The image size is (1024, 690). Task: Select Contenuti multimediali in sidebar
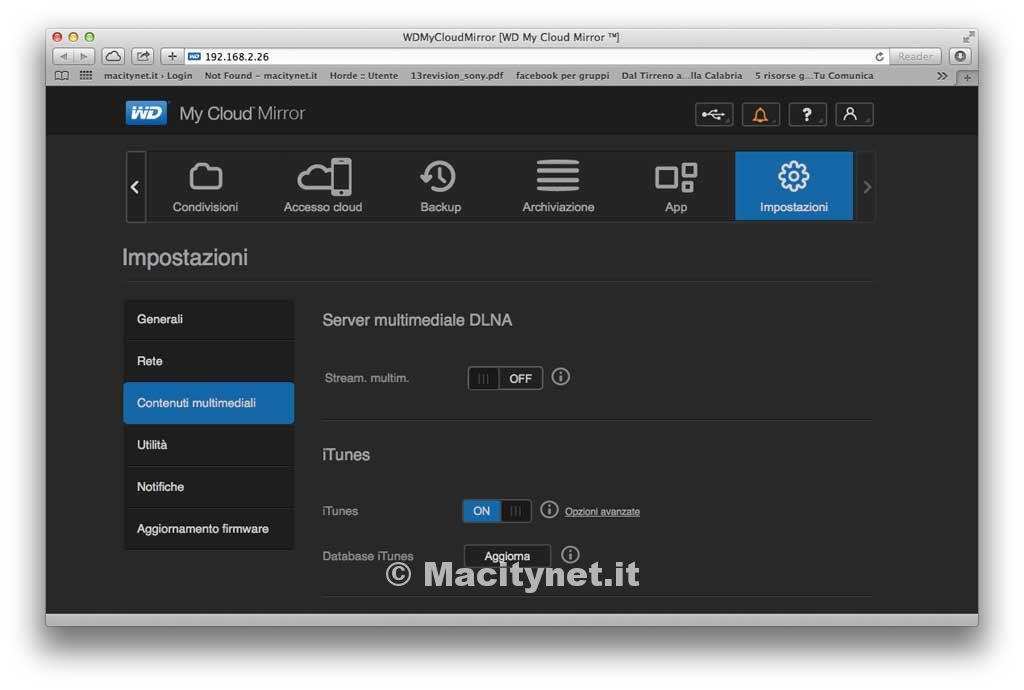[x=208, y=403]
